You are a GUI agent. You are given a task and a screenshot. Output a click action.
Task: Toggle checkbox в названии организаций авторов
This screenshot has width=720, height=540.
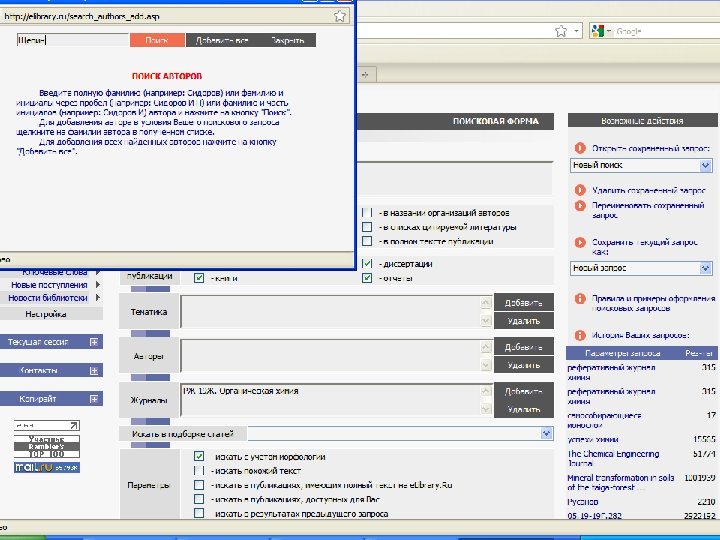pyautogui.click(x=367, y=213)
